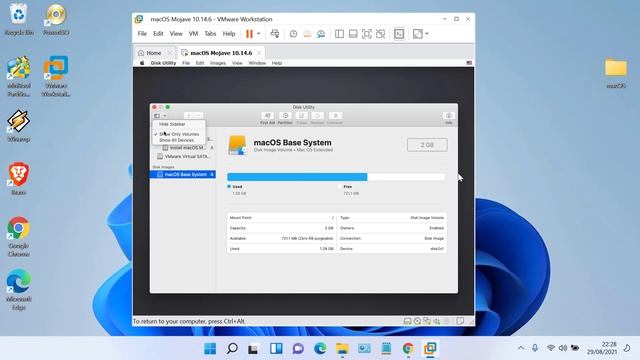Expand the sidebar view dropdown arrow
Screen dimensions: 640x360
(x=164, y=116)
